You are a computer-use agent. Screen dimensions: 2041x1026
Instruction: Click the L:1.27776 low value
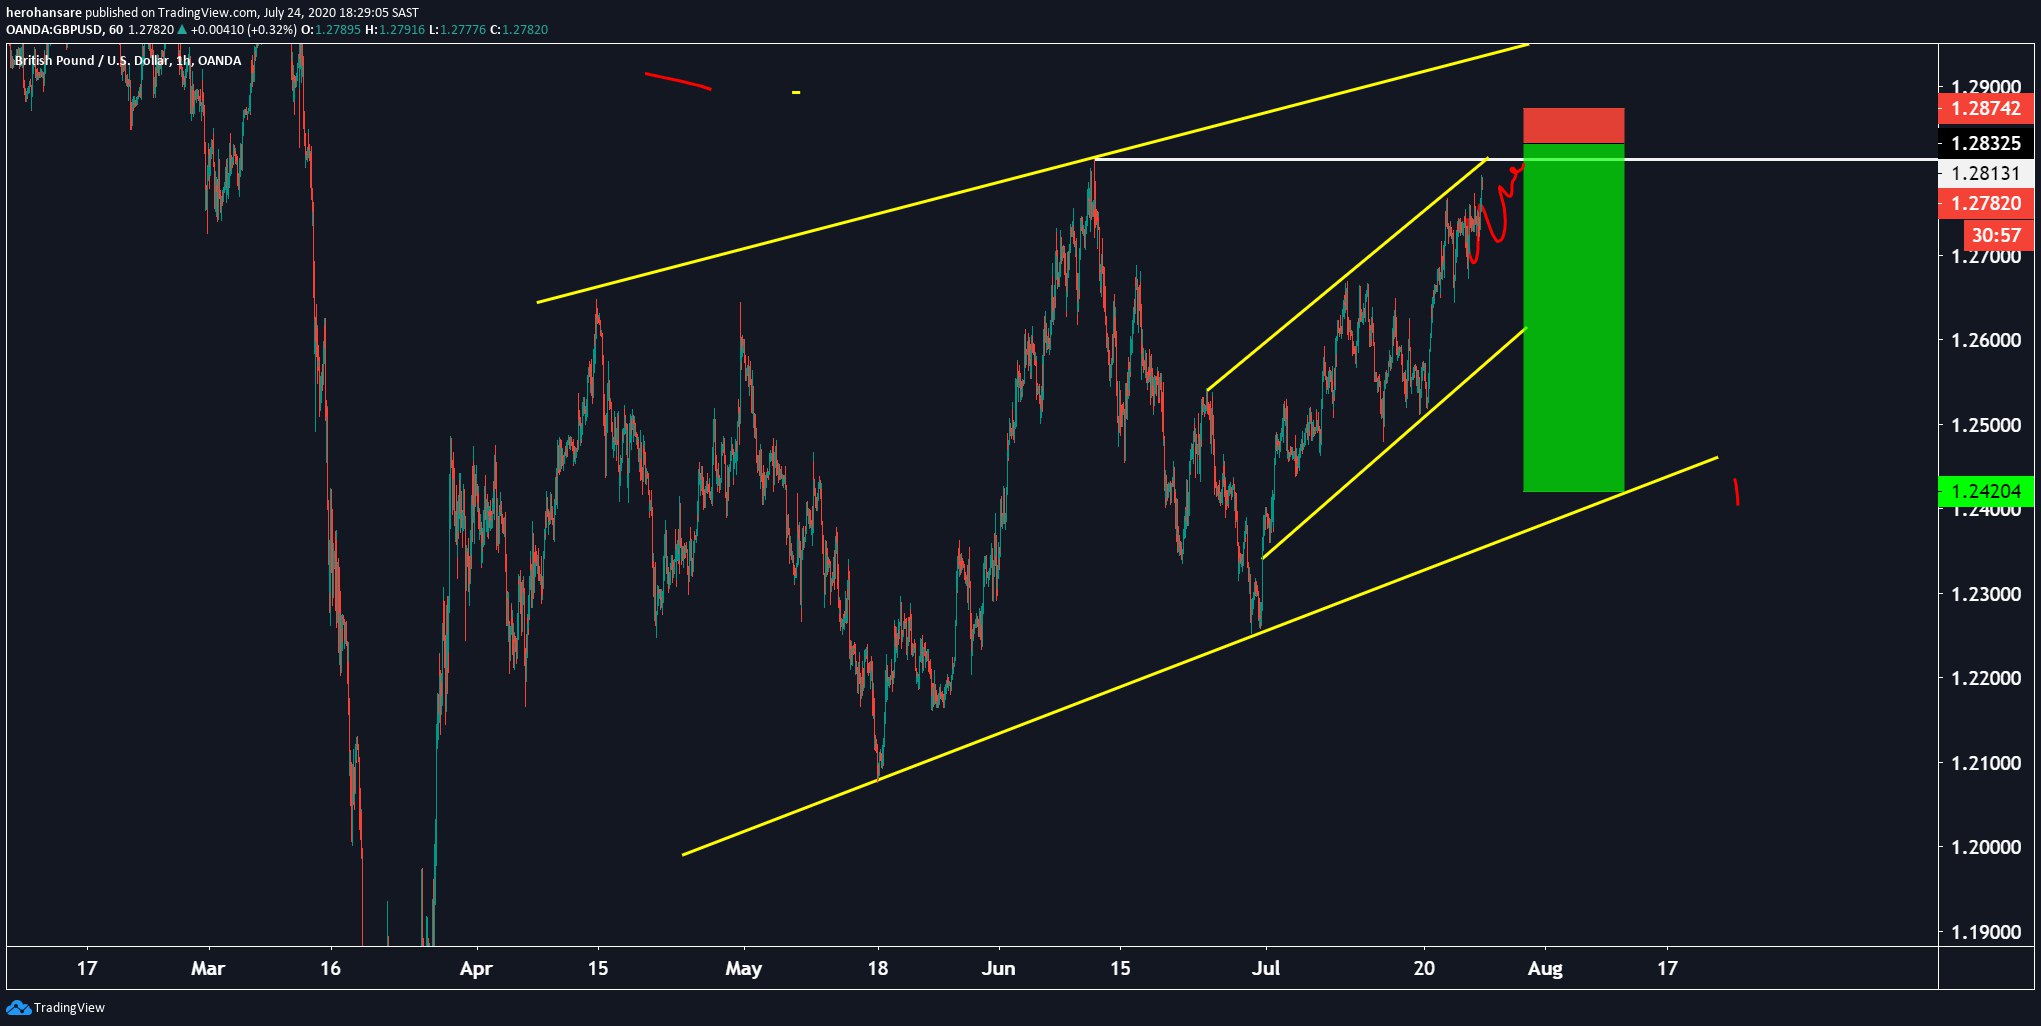457,30
